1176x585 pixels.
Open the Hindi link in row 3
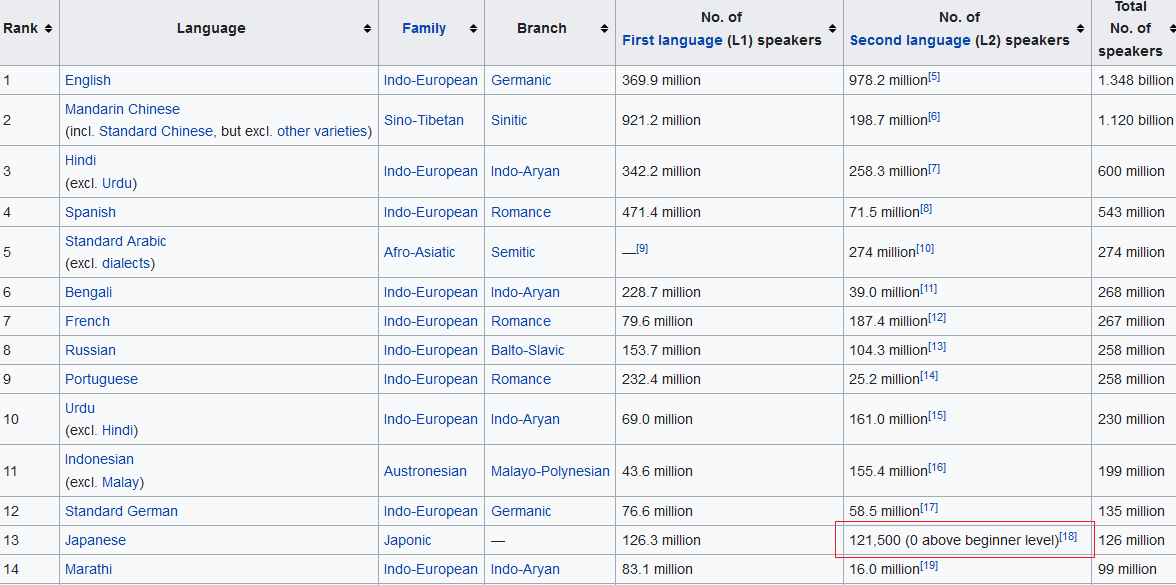(x=80, y=160)
